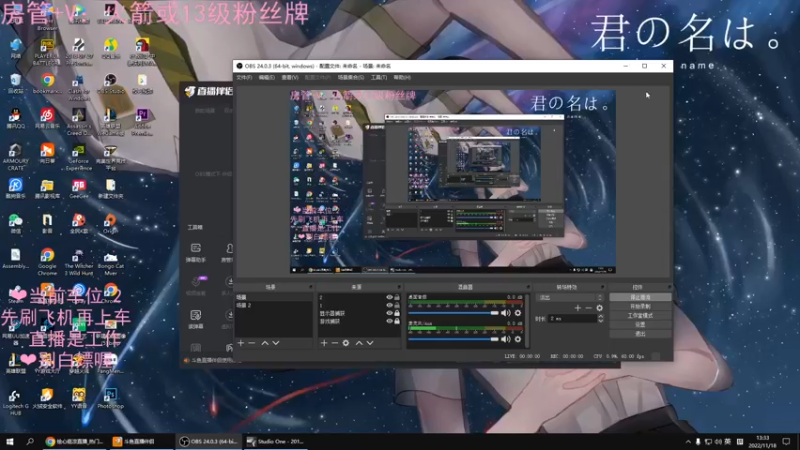This screenshot has height=450, width=800.
Task: Adjust the 麦克风/Aux volume slider
Action: [453, 339]
